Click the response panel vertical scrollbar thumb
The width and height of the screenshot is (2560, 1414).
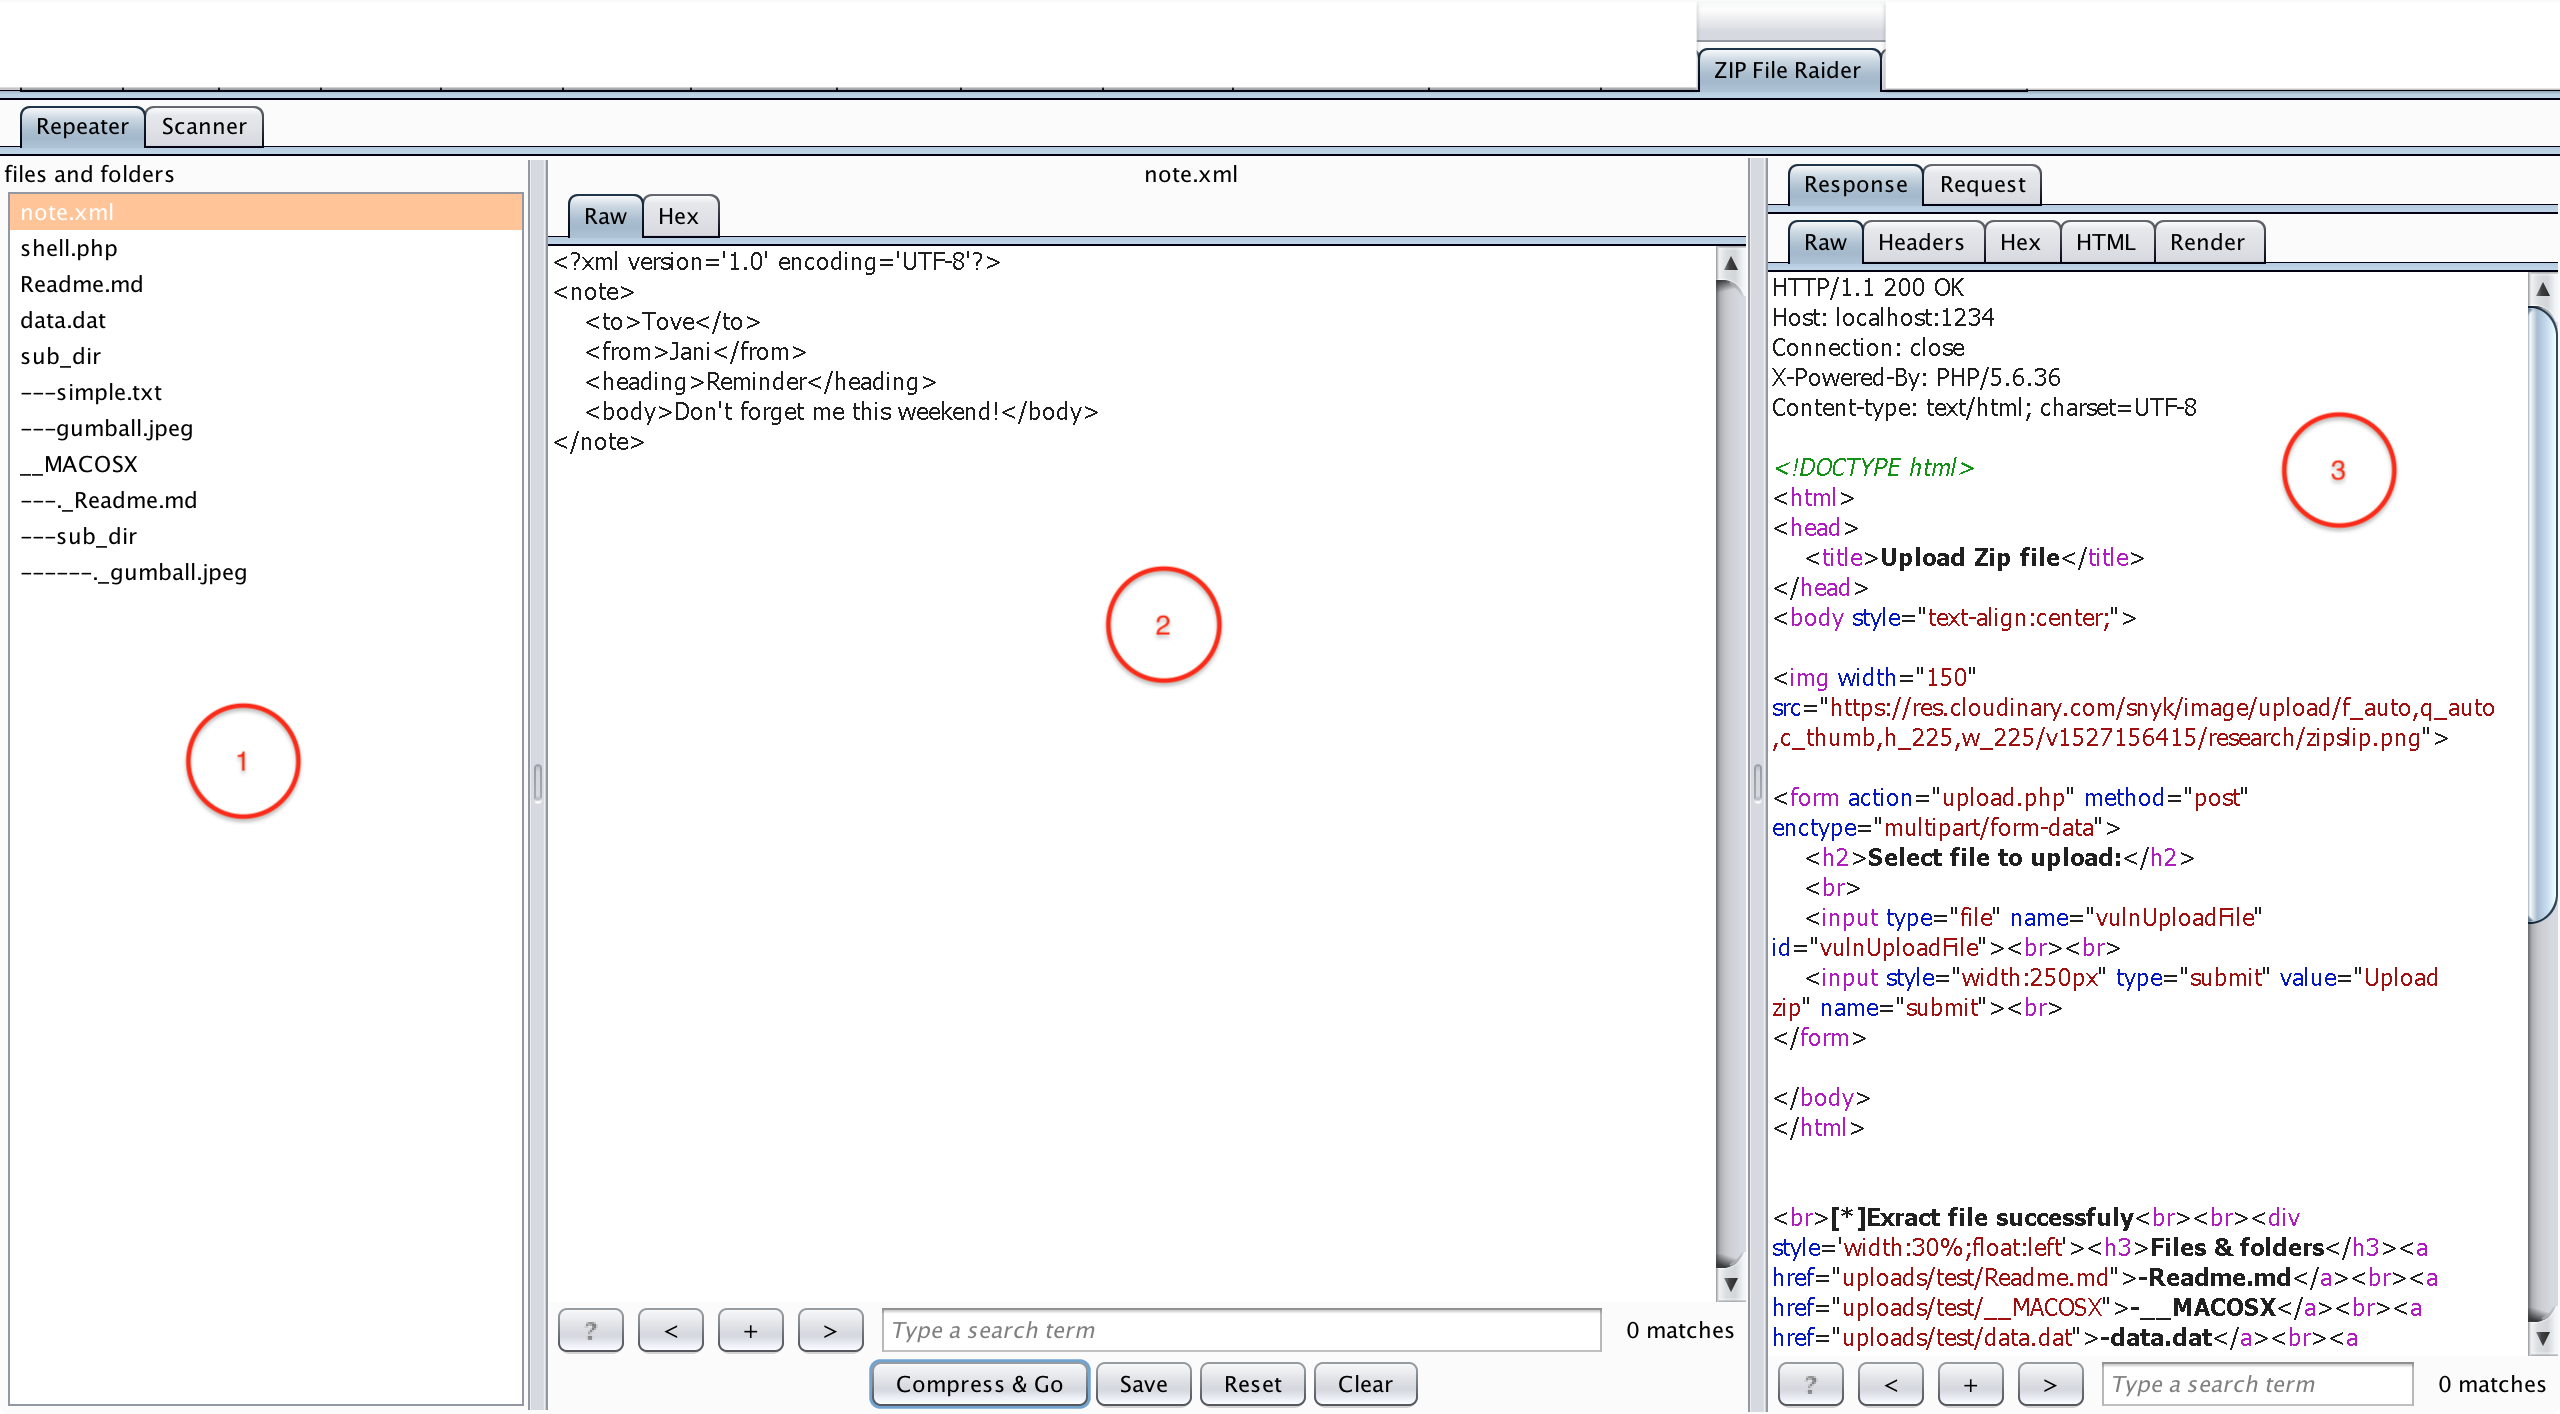2542,615
